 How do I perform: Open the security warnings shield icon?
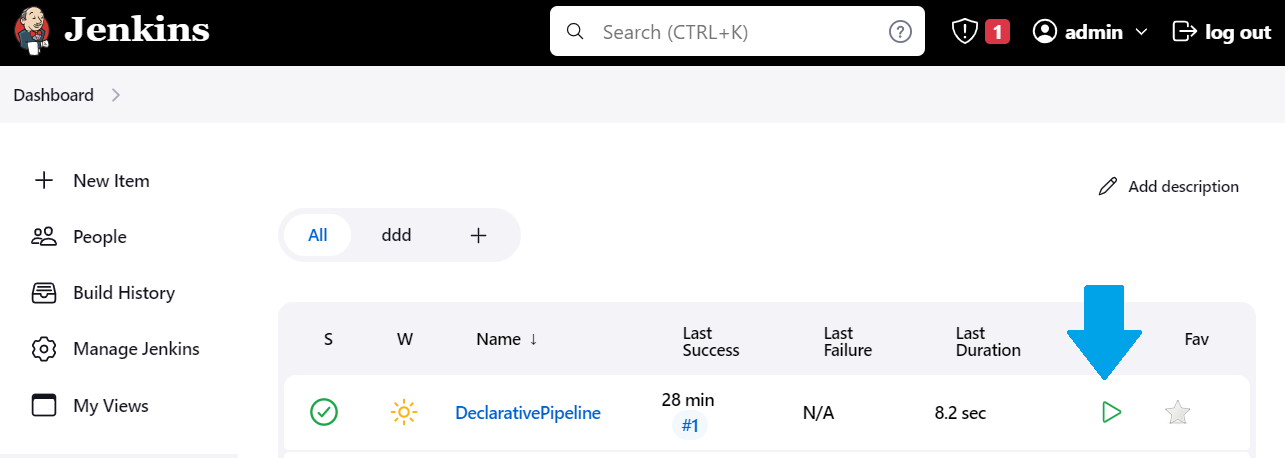964,32
